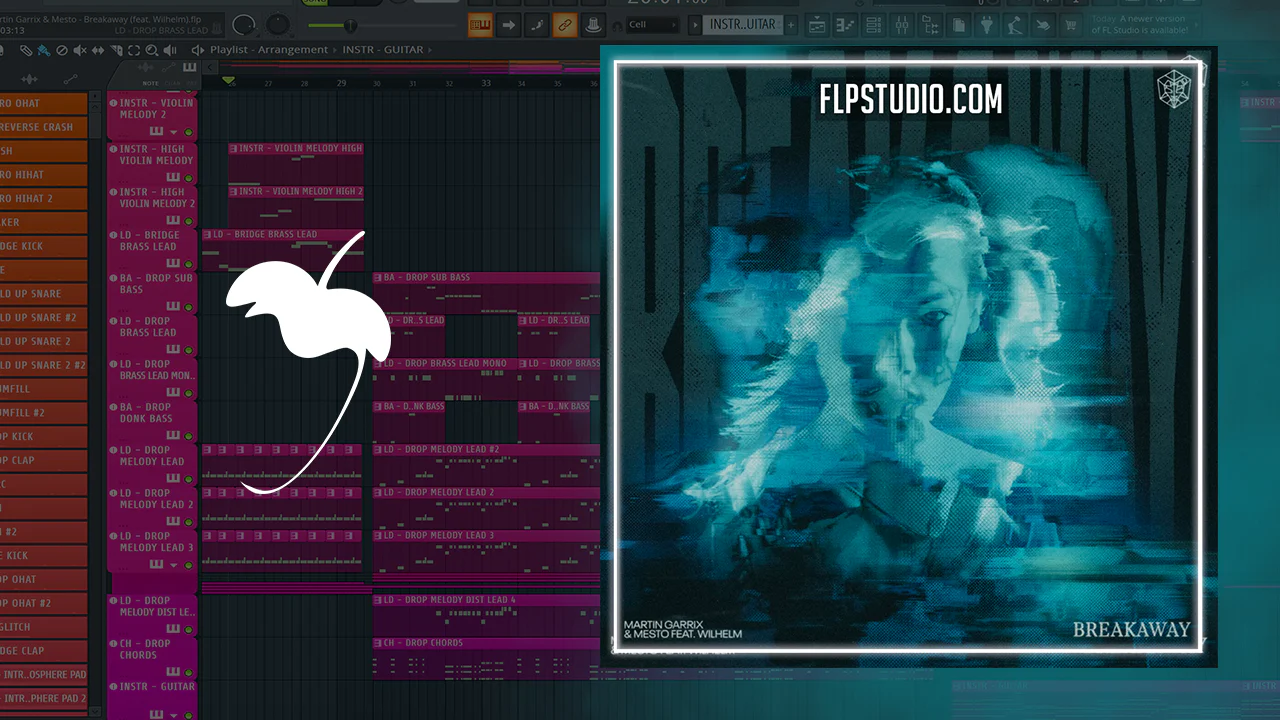Open menu of BA - DROP SUB BASS clip
Viewport: 1280px width, 720px height.
(378, 278)
